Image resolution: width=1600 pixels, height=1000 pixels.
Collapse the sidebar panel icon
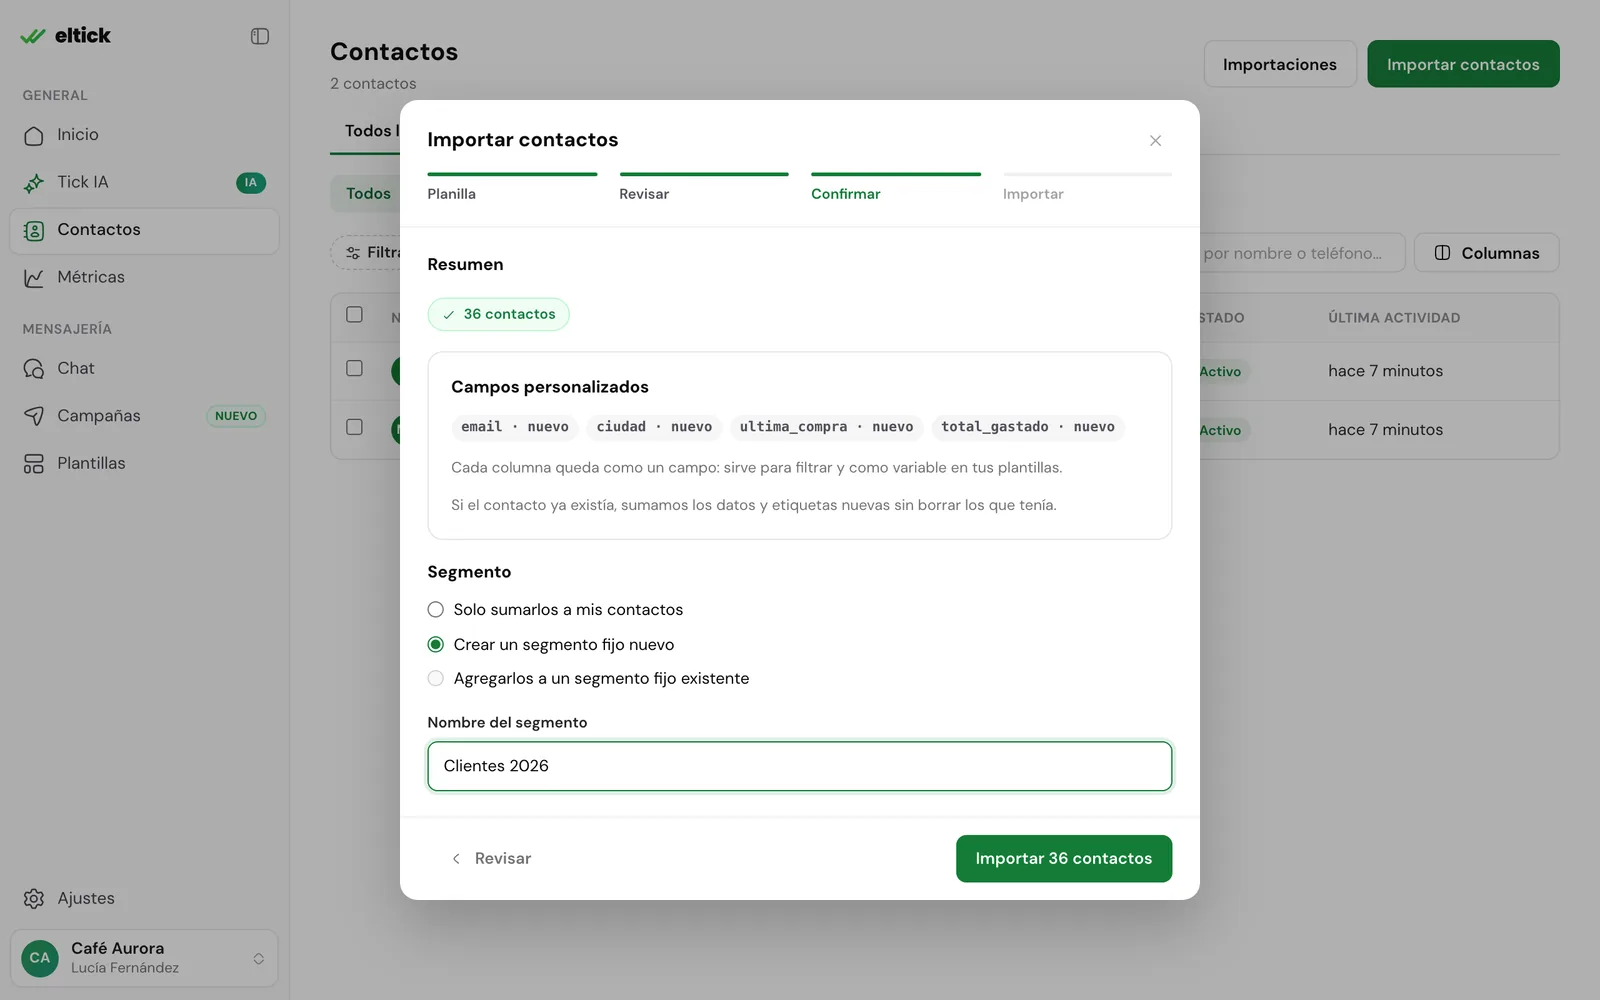point(260,36)
